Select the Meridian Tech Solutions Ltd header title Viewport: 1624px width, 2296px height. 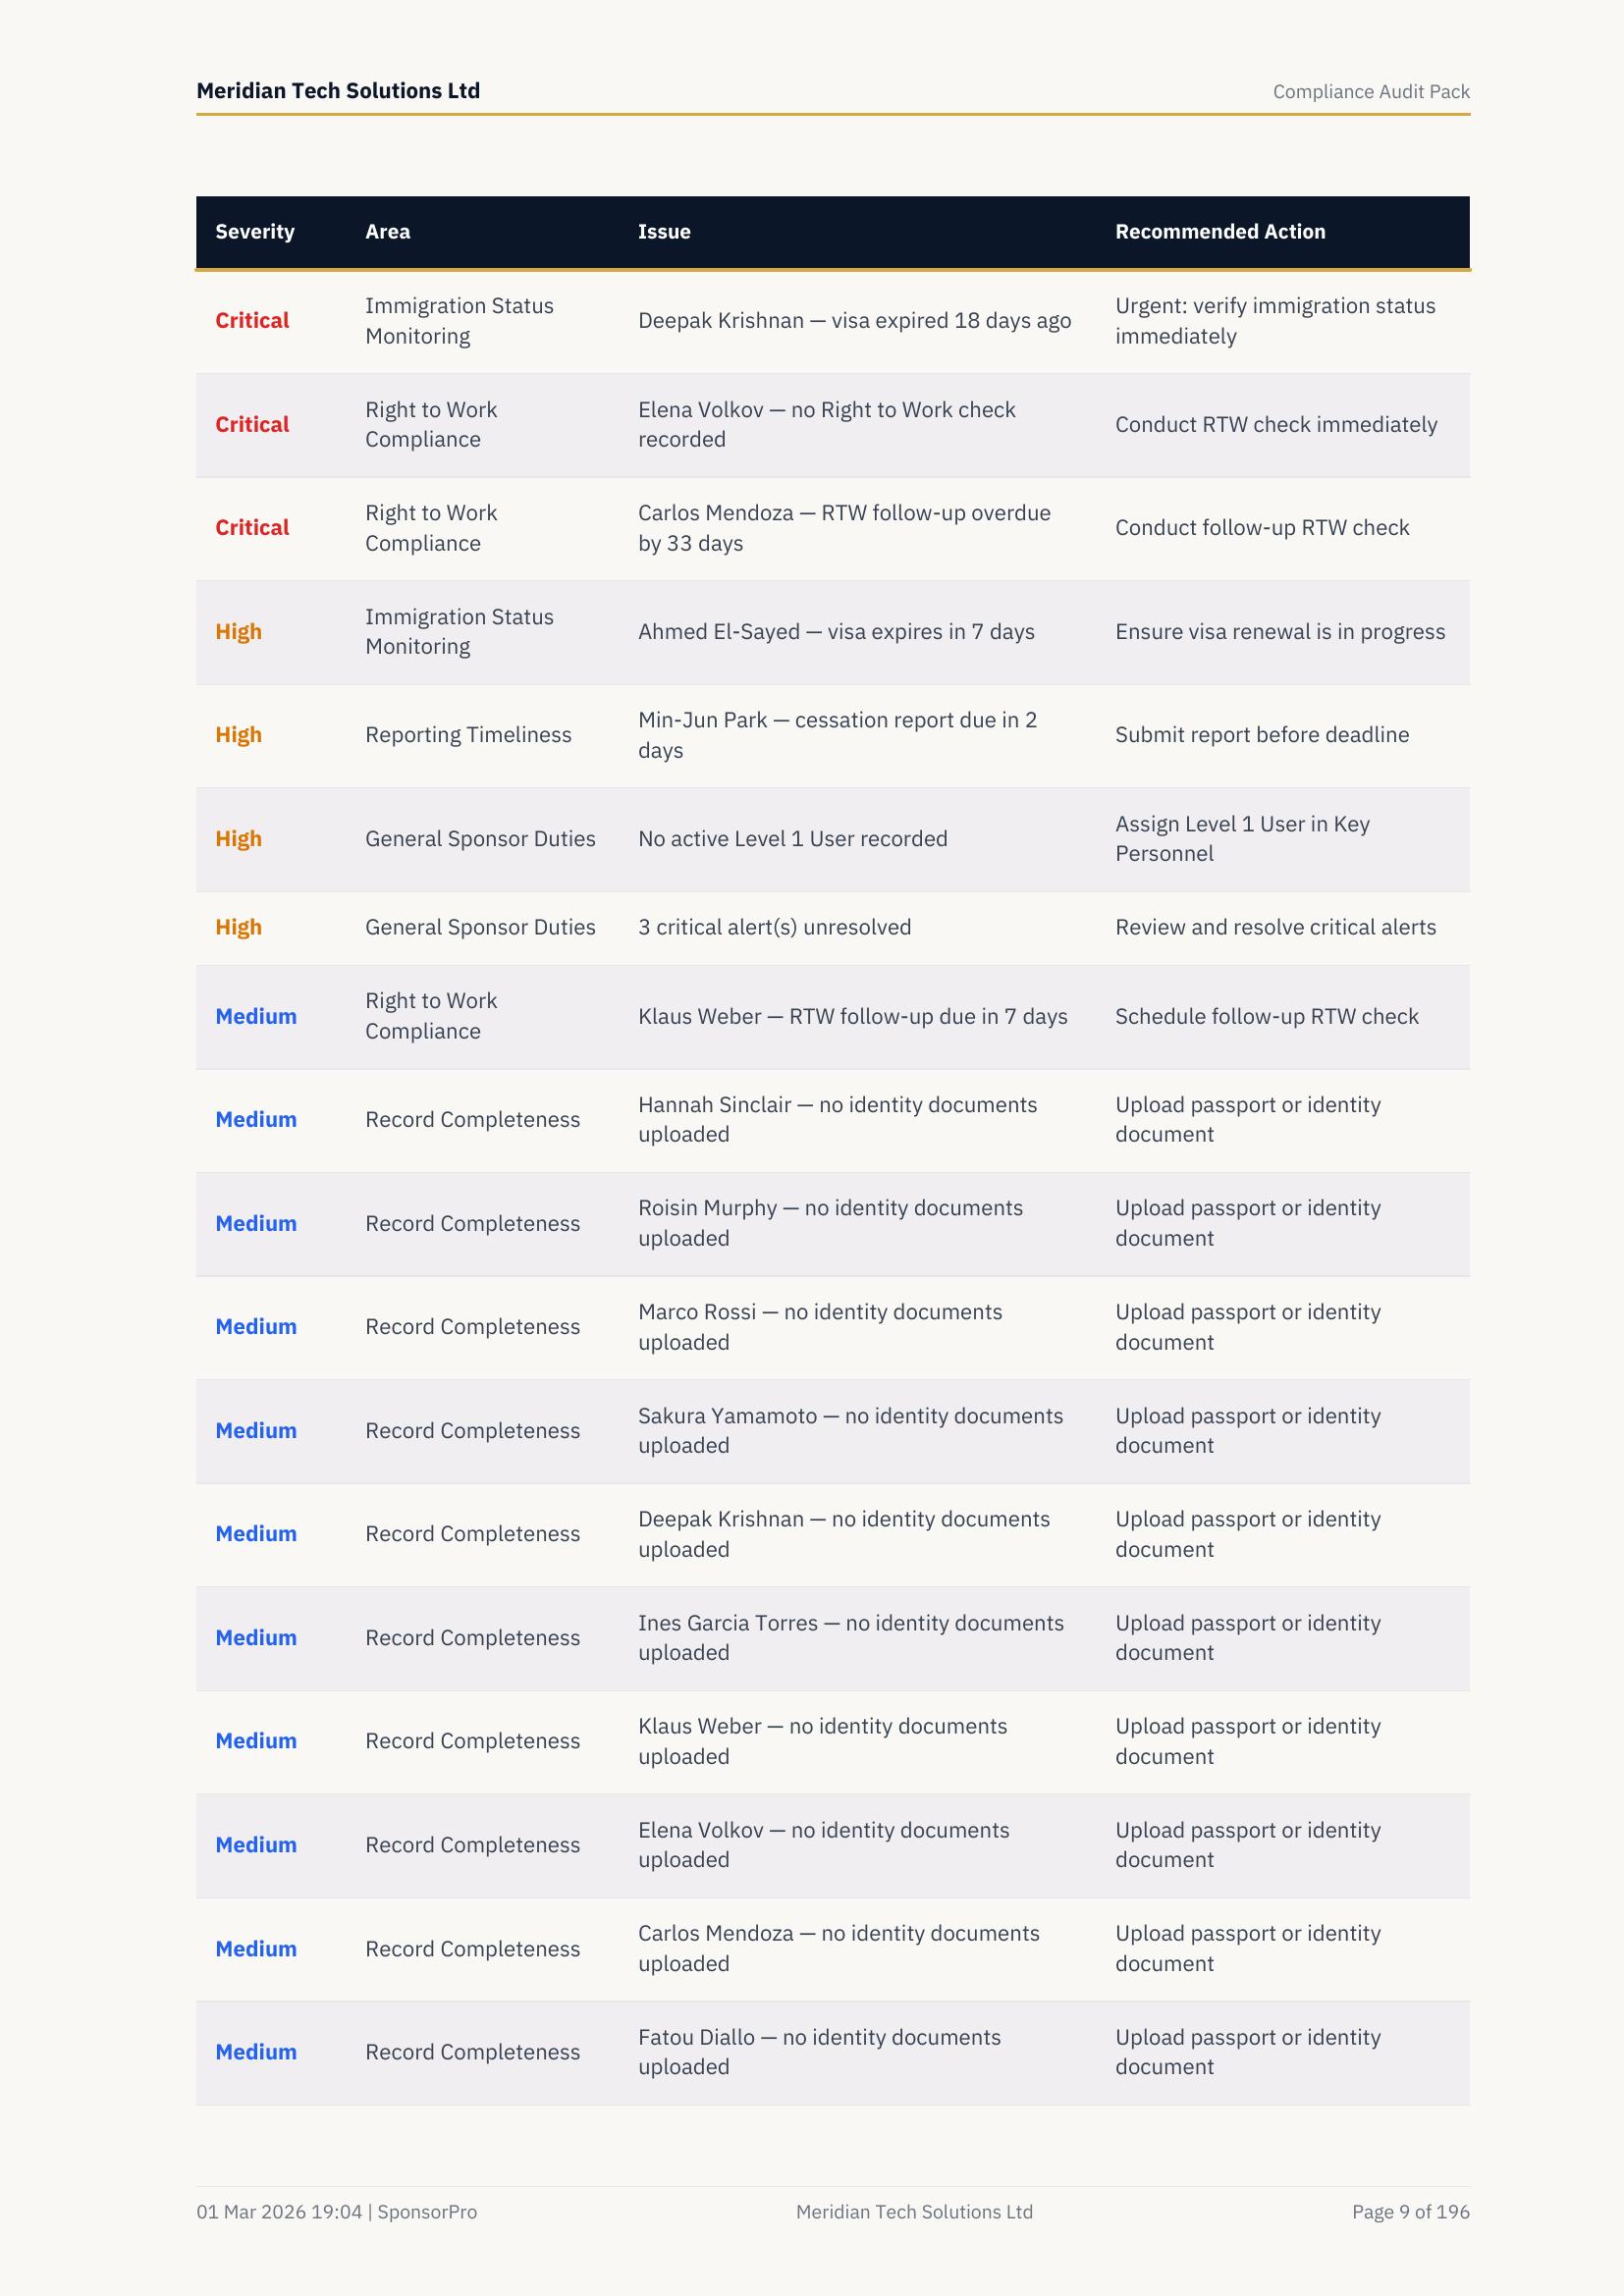point(338,91)
